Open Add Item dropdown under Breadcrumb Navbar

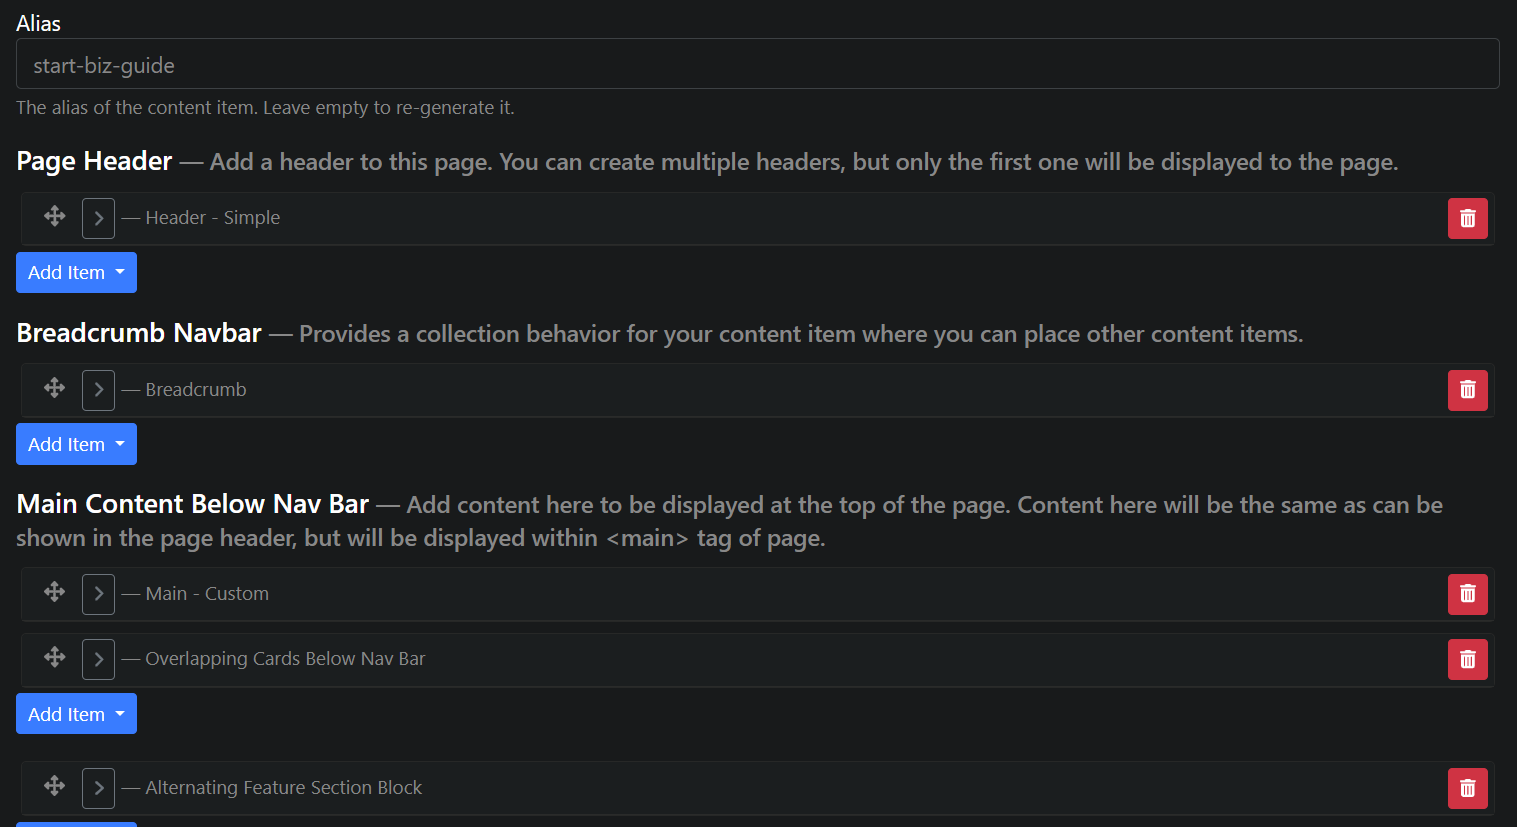coord(76,445)
